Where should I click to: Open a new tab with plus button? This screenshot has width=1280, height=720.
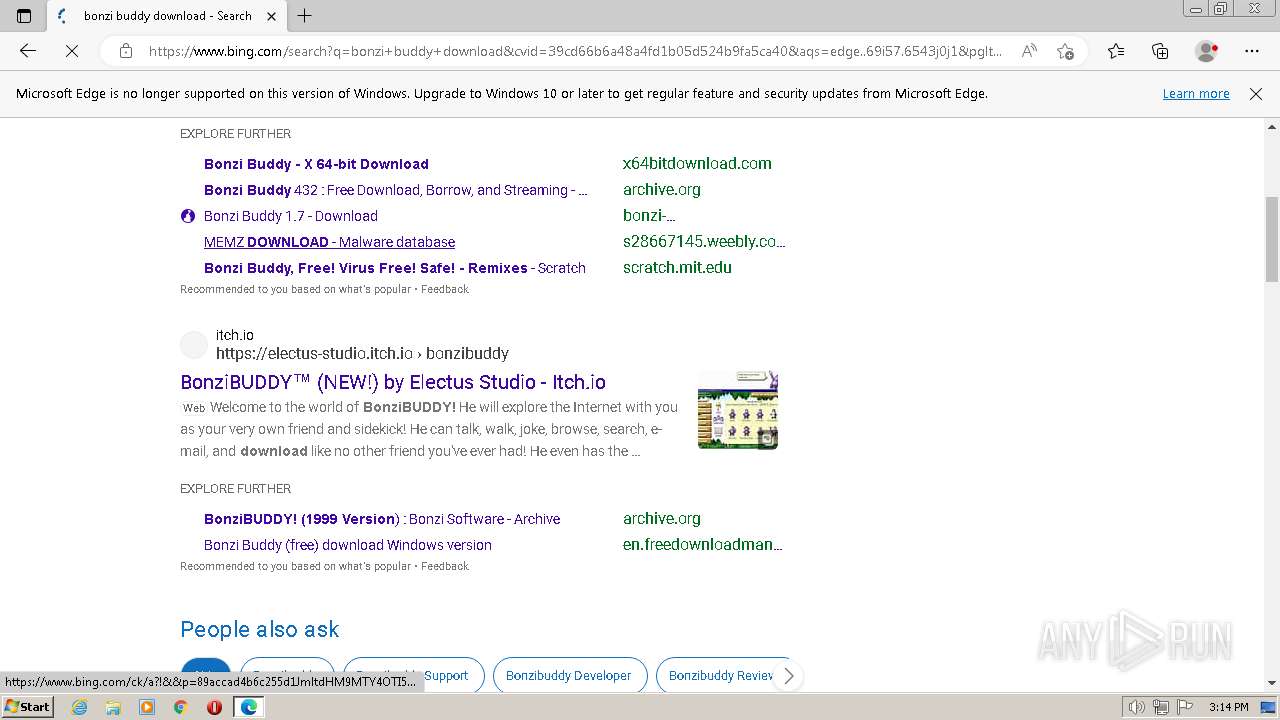[x=305, y=16]
